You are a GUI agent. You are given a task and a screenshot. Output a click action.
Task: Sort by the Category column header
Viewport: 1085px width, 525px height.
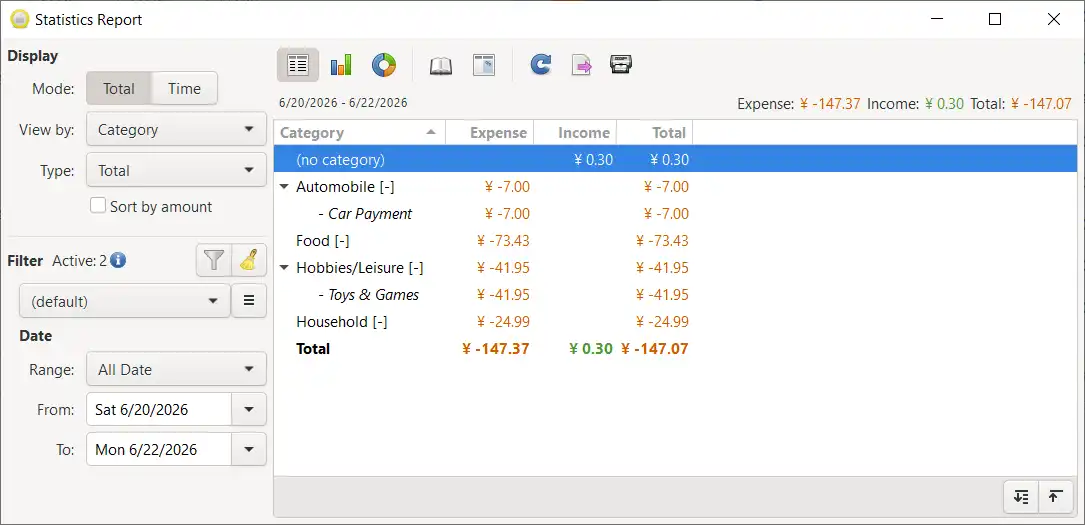(x=360, y=133)
